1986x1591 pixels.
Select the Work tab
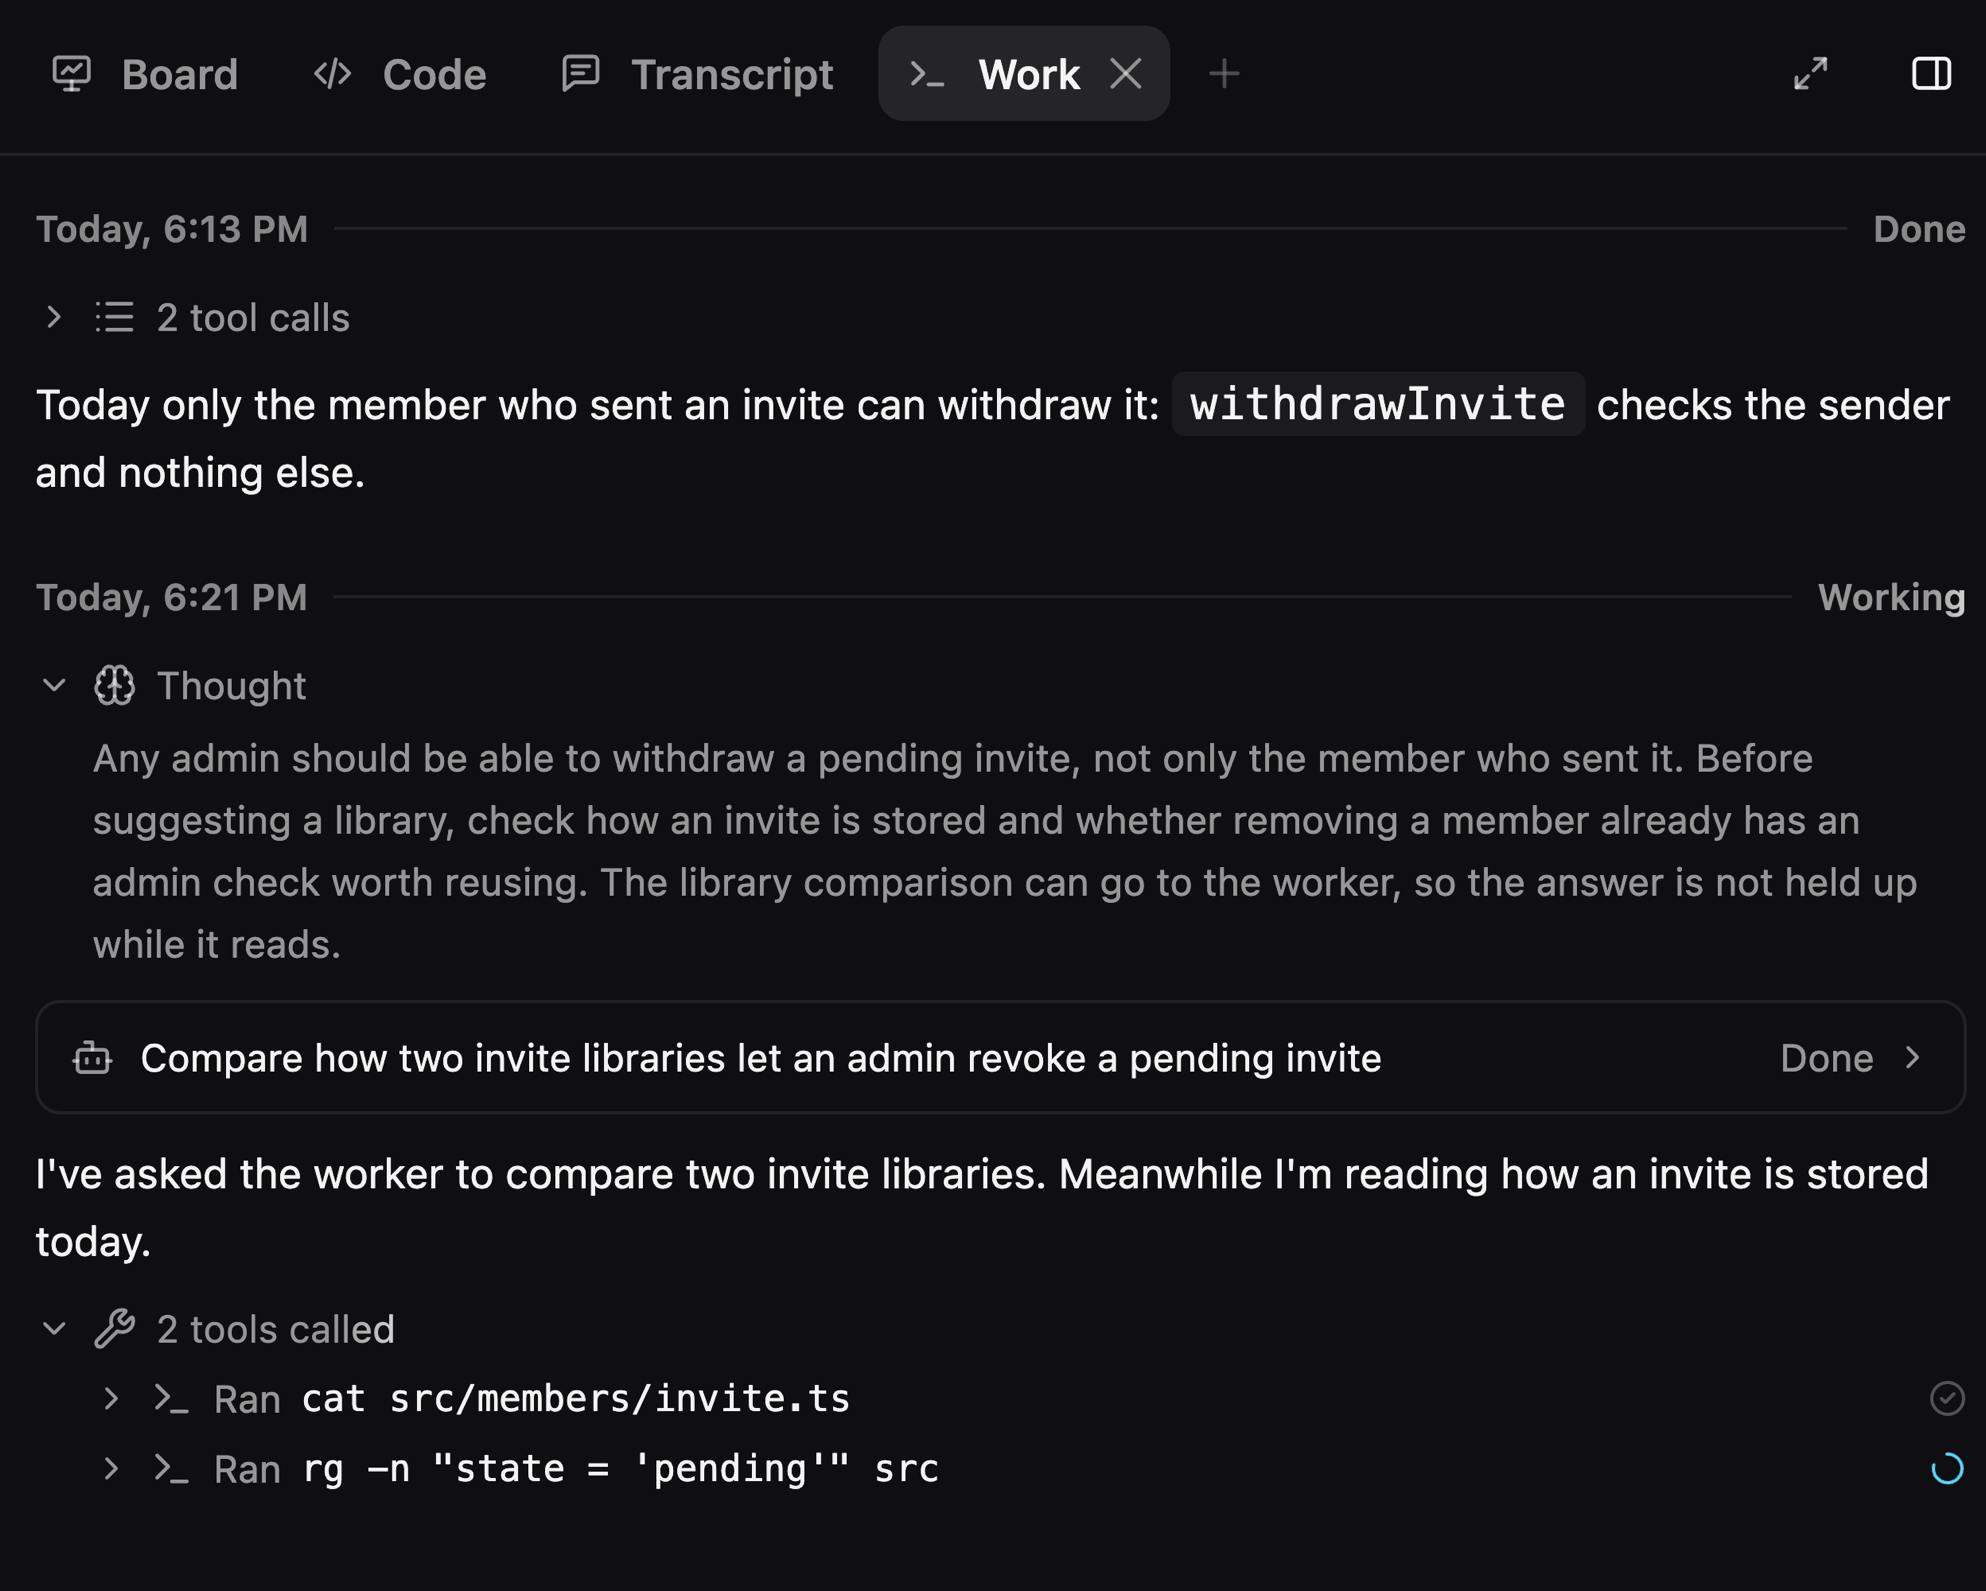[x=1023, y=74]
